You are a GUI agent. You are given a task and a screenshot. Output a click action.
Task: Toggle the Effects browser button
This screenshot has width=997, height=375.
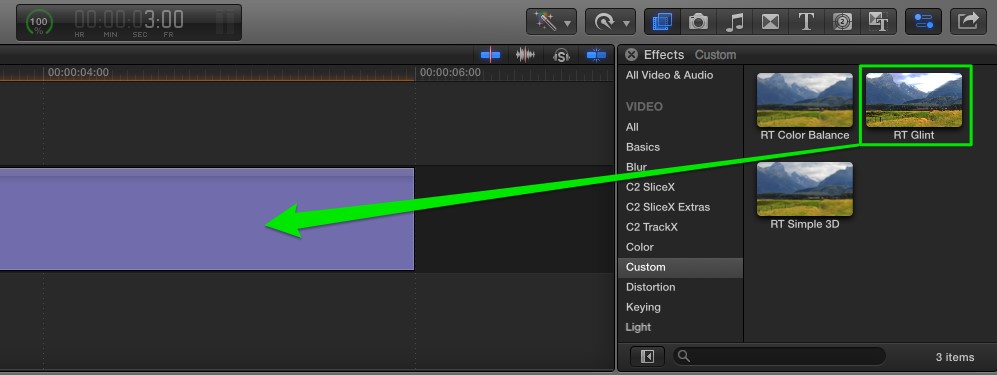click(662, 22)
